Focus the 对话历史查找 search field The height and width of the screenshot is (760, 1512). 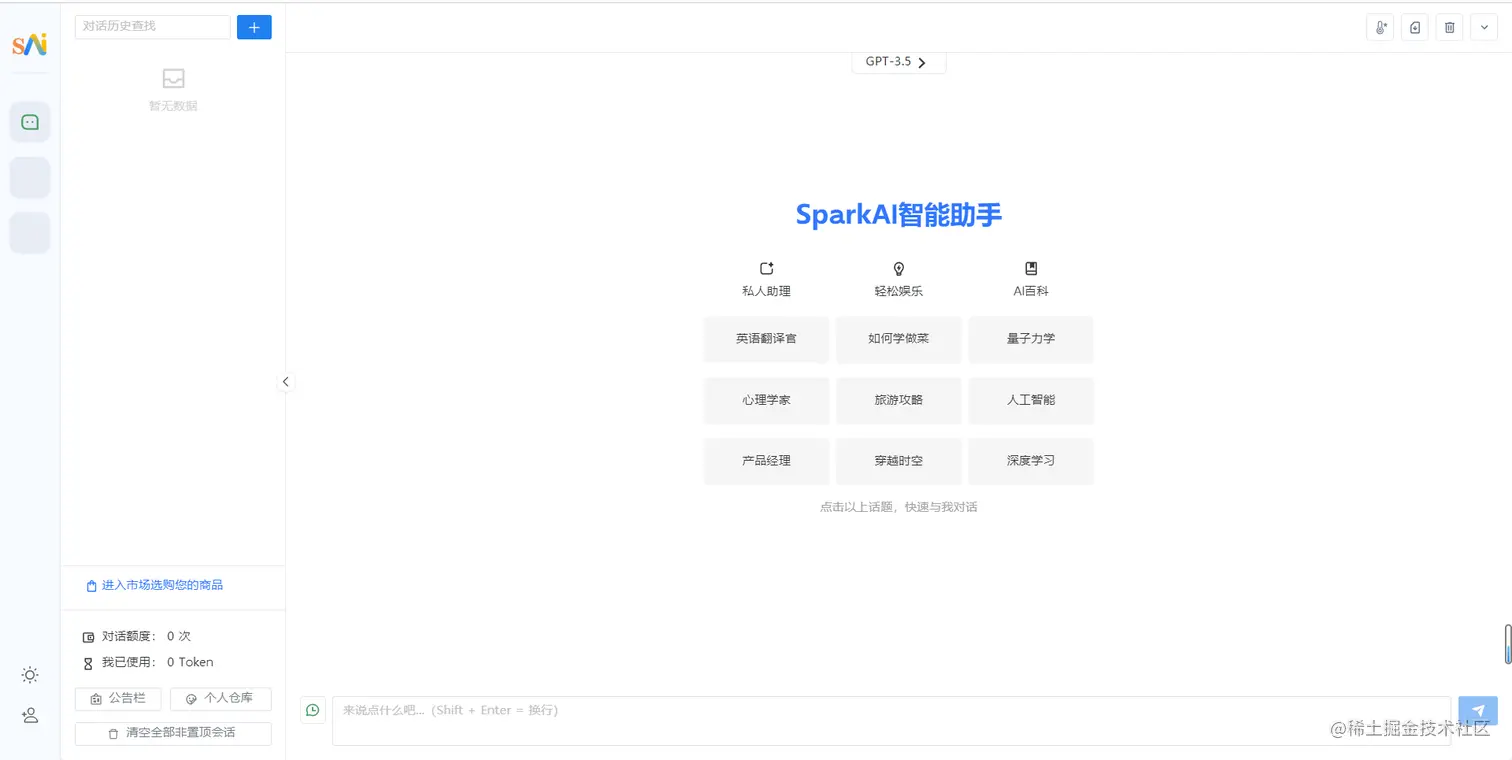click(152, 27)
